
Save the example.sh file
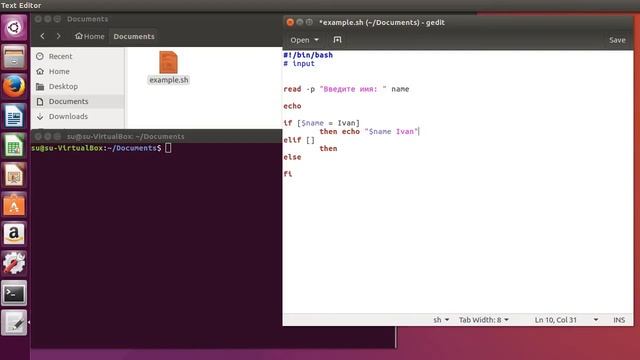(617, 40)
